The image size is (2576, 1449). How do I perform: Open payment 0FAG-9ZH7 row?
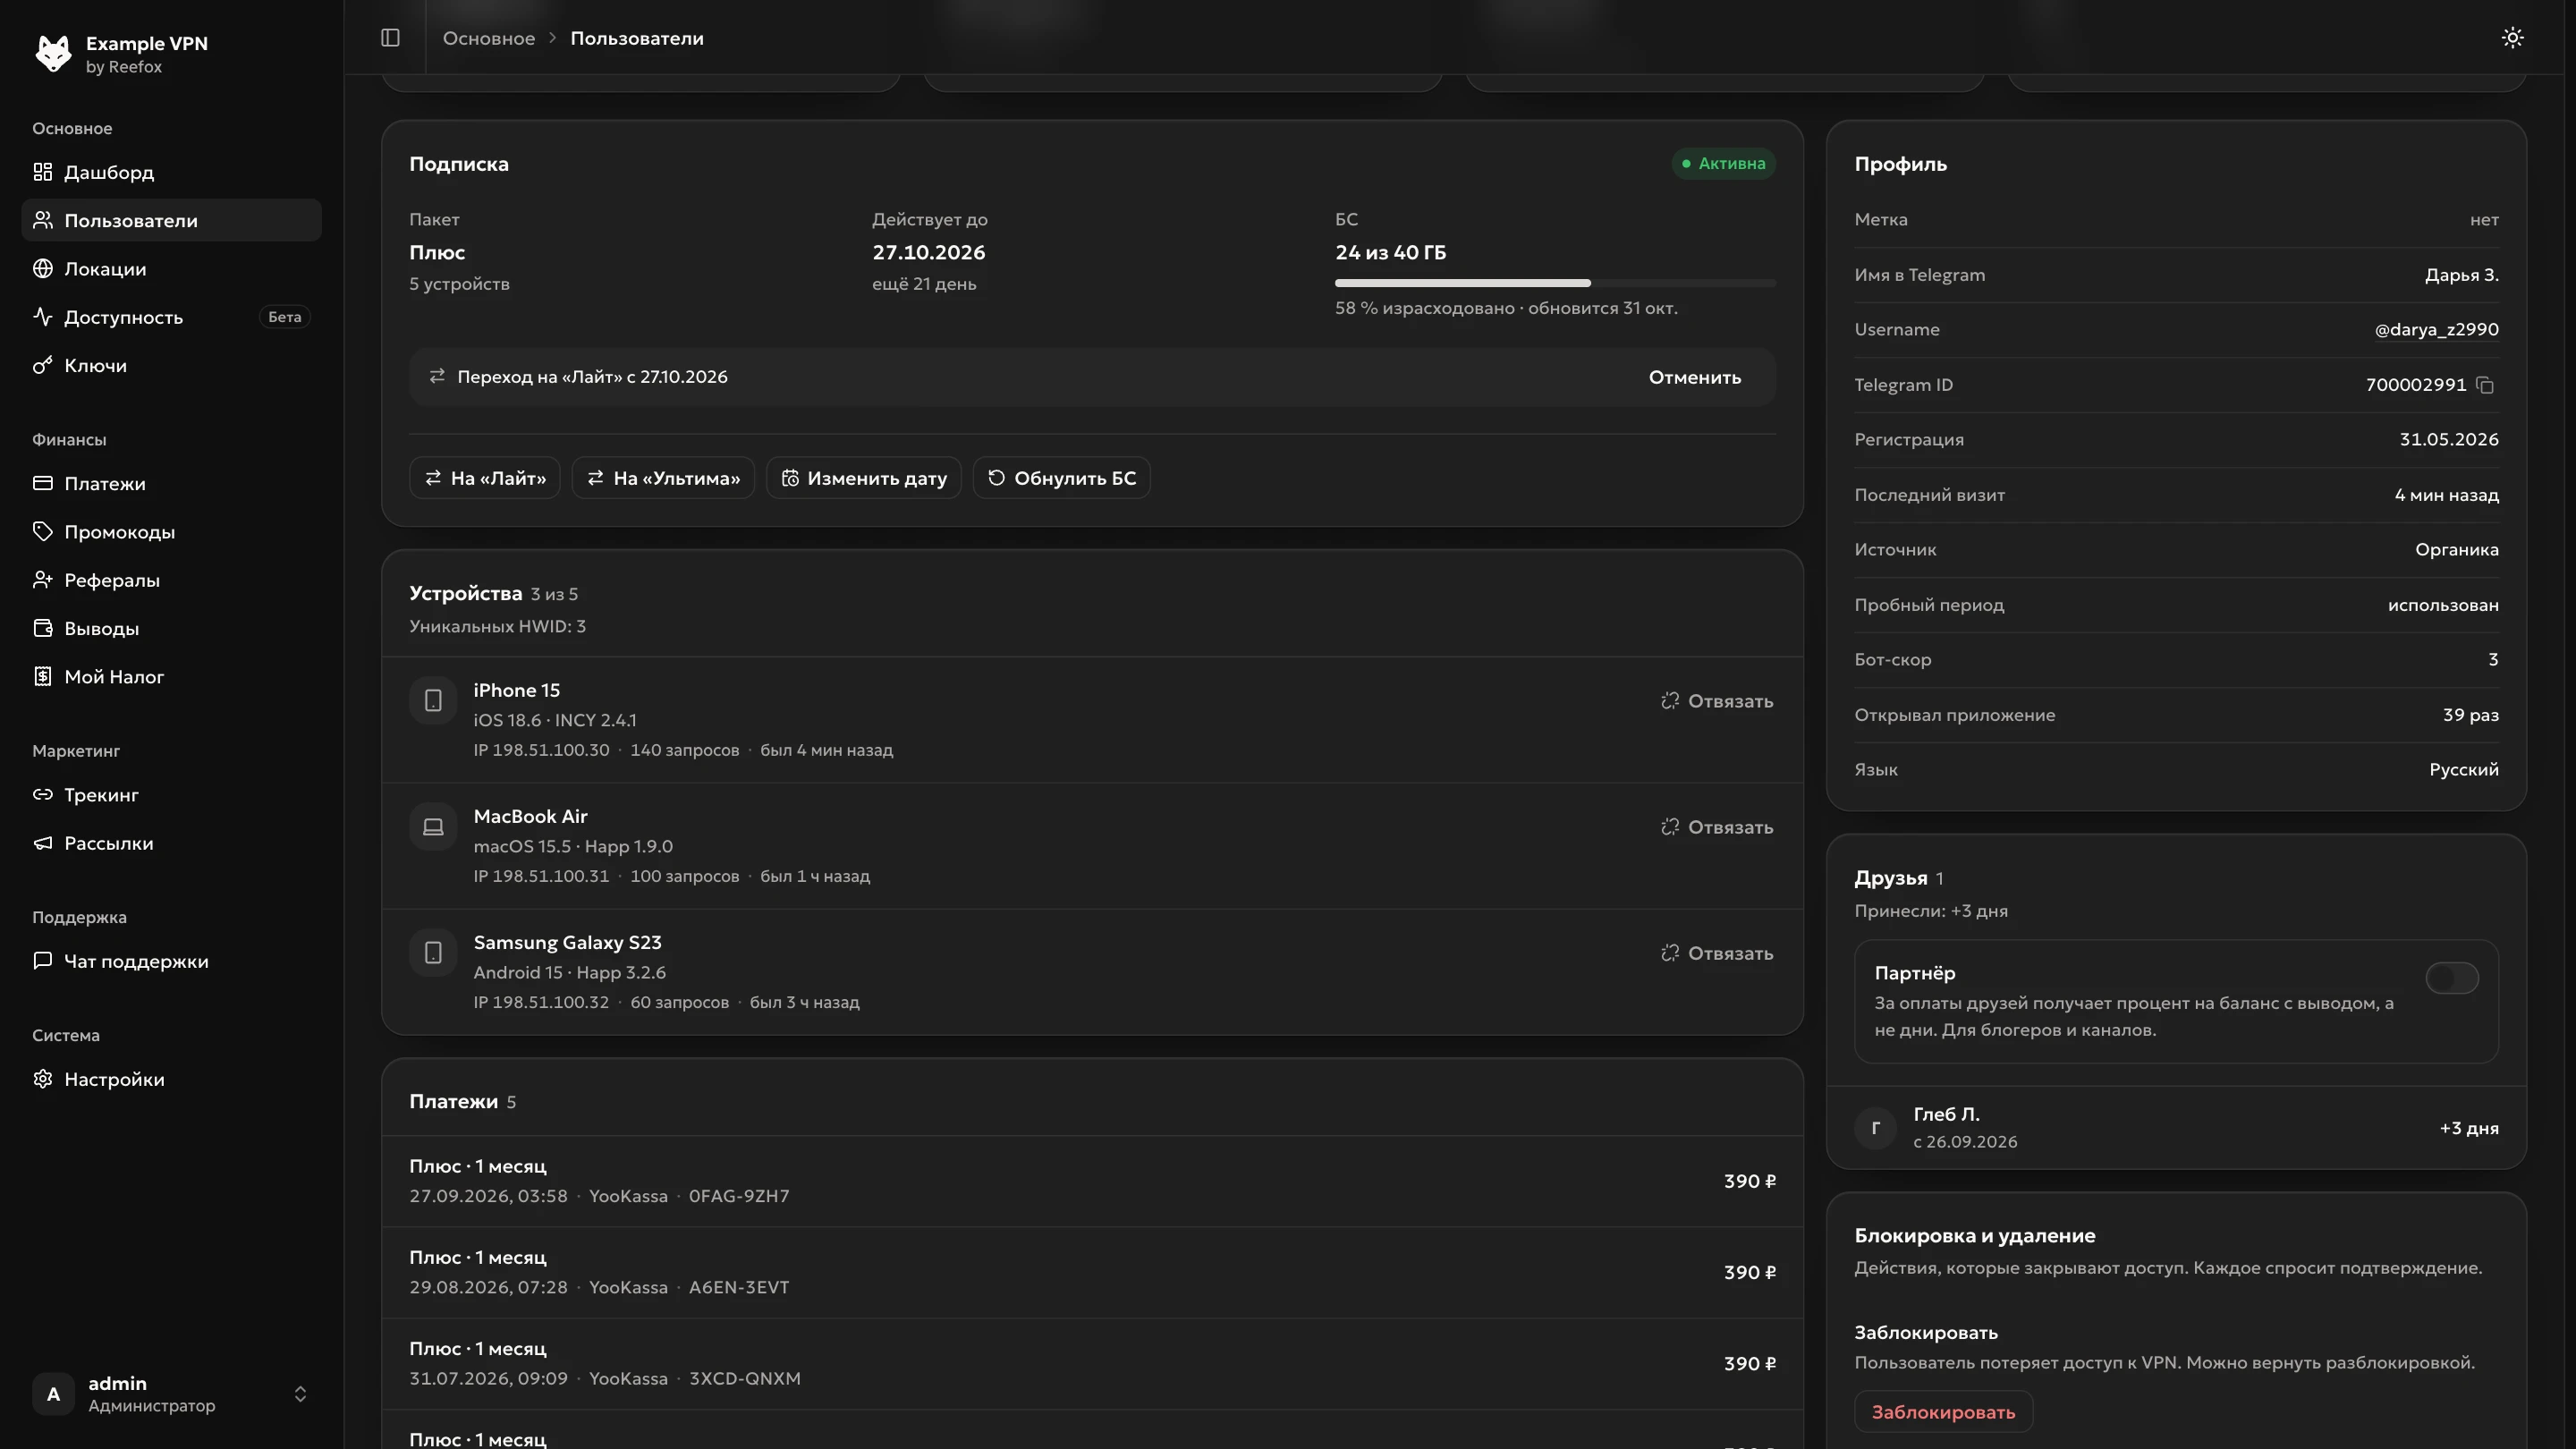[x=1092, y=1181]
